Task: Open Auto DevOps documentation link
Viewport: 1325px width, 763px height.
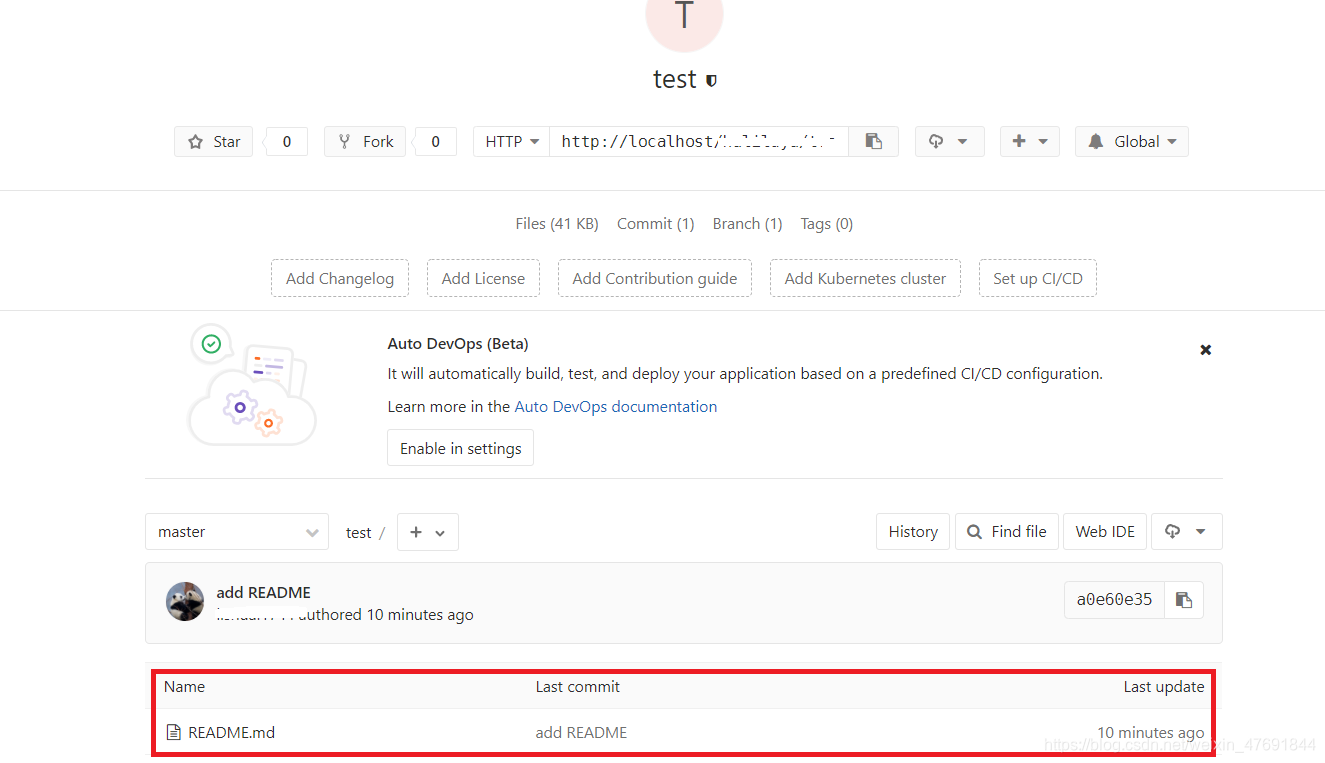Action: 616,406
